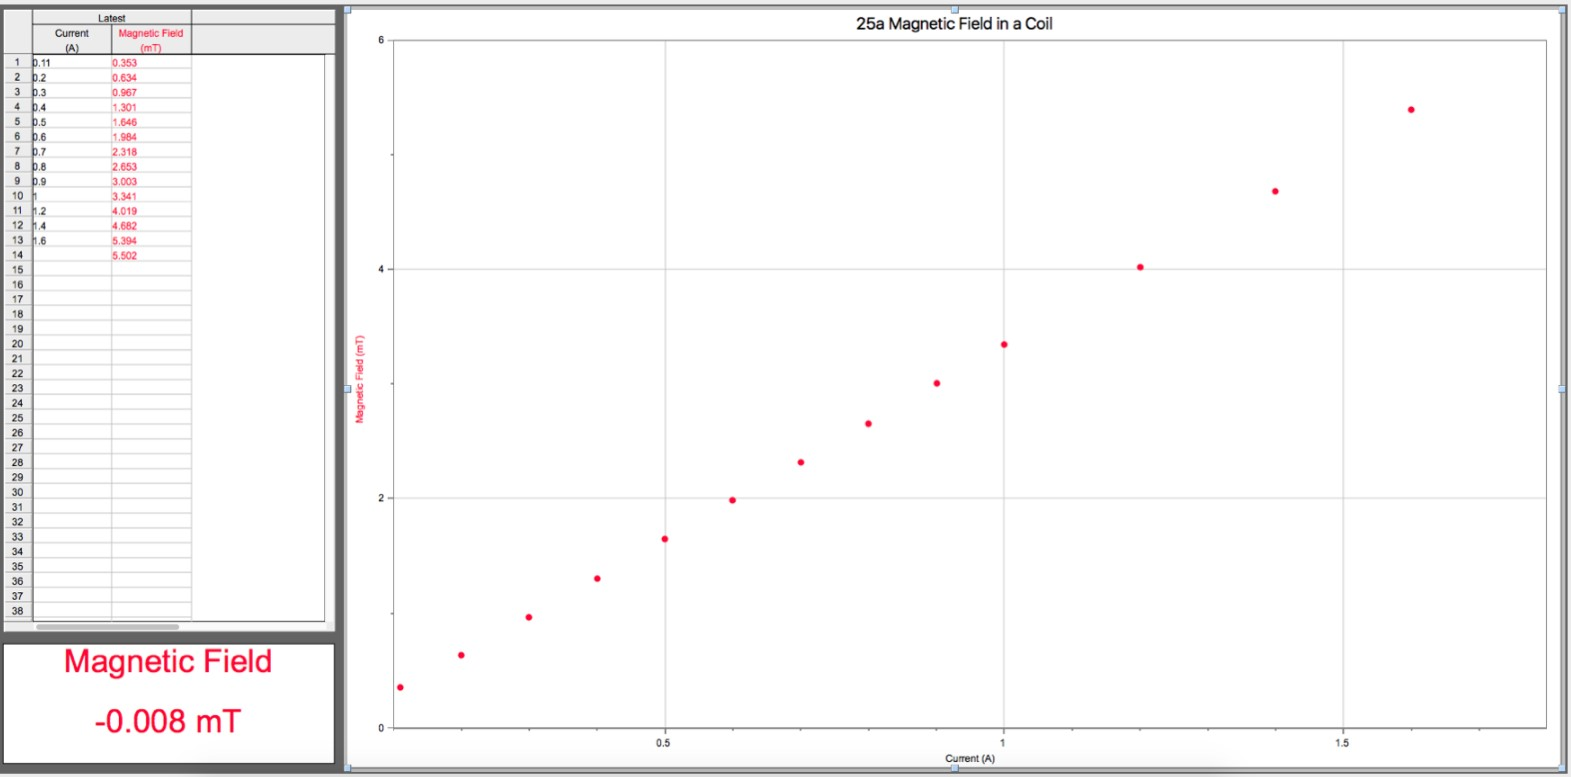Click the y-axis maximum value 6
Screen dimensions: 1571x777
click(x=380, y=40)
